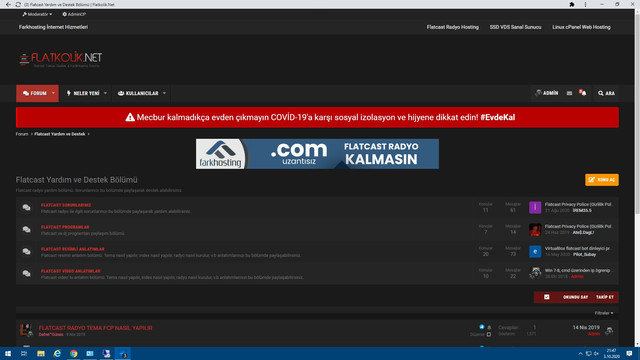Open the FLATCAST PROGRAMLAR subforum
640x360 pixels.
(65, 227)
